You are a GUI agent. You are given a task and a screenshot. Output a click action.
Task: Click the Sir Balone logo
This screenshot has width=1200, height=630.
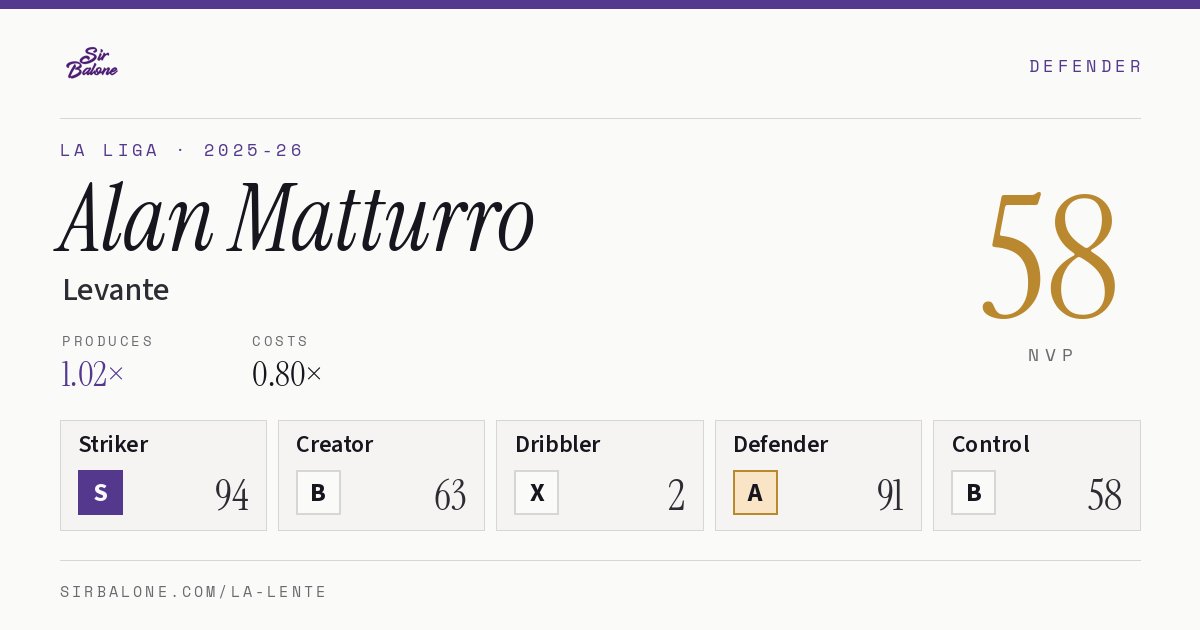pyautogui.click(x=92, y=63)
